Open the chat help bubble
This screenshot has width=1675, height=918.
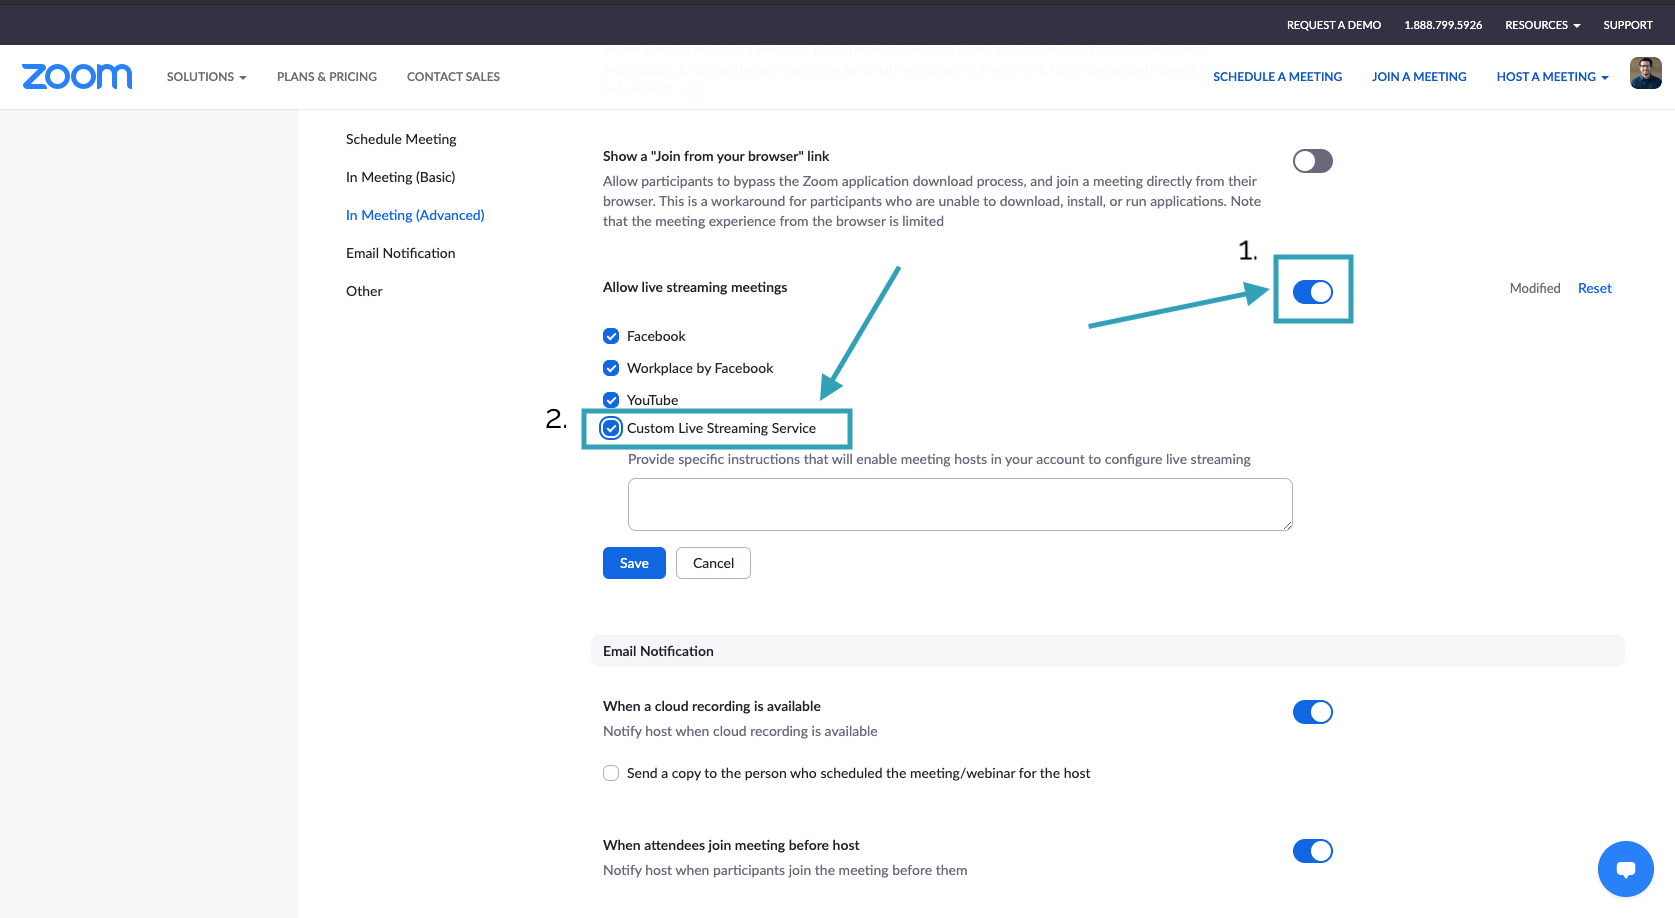pos(1625,868)
